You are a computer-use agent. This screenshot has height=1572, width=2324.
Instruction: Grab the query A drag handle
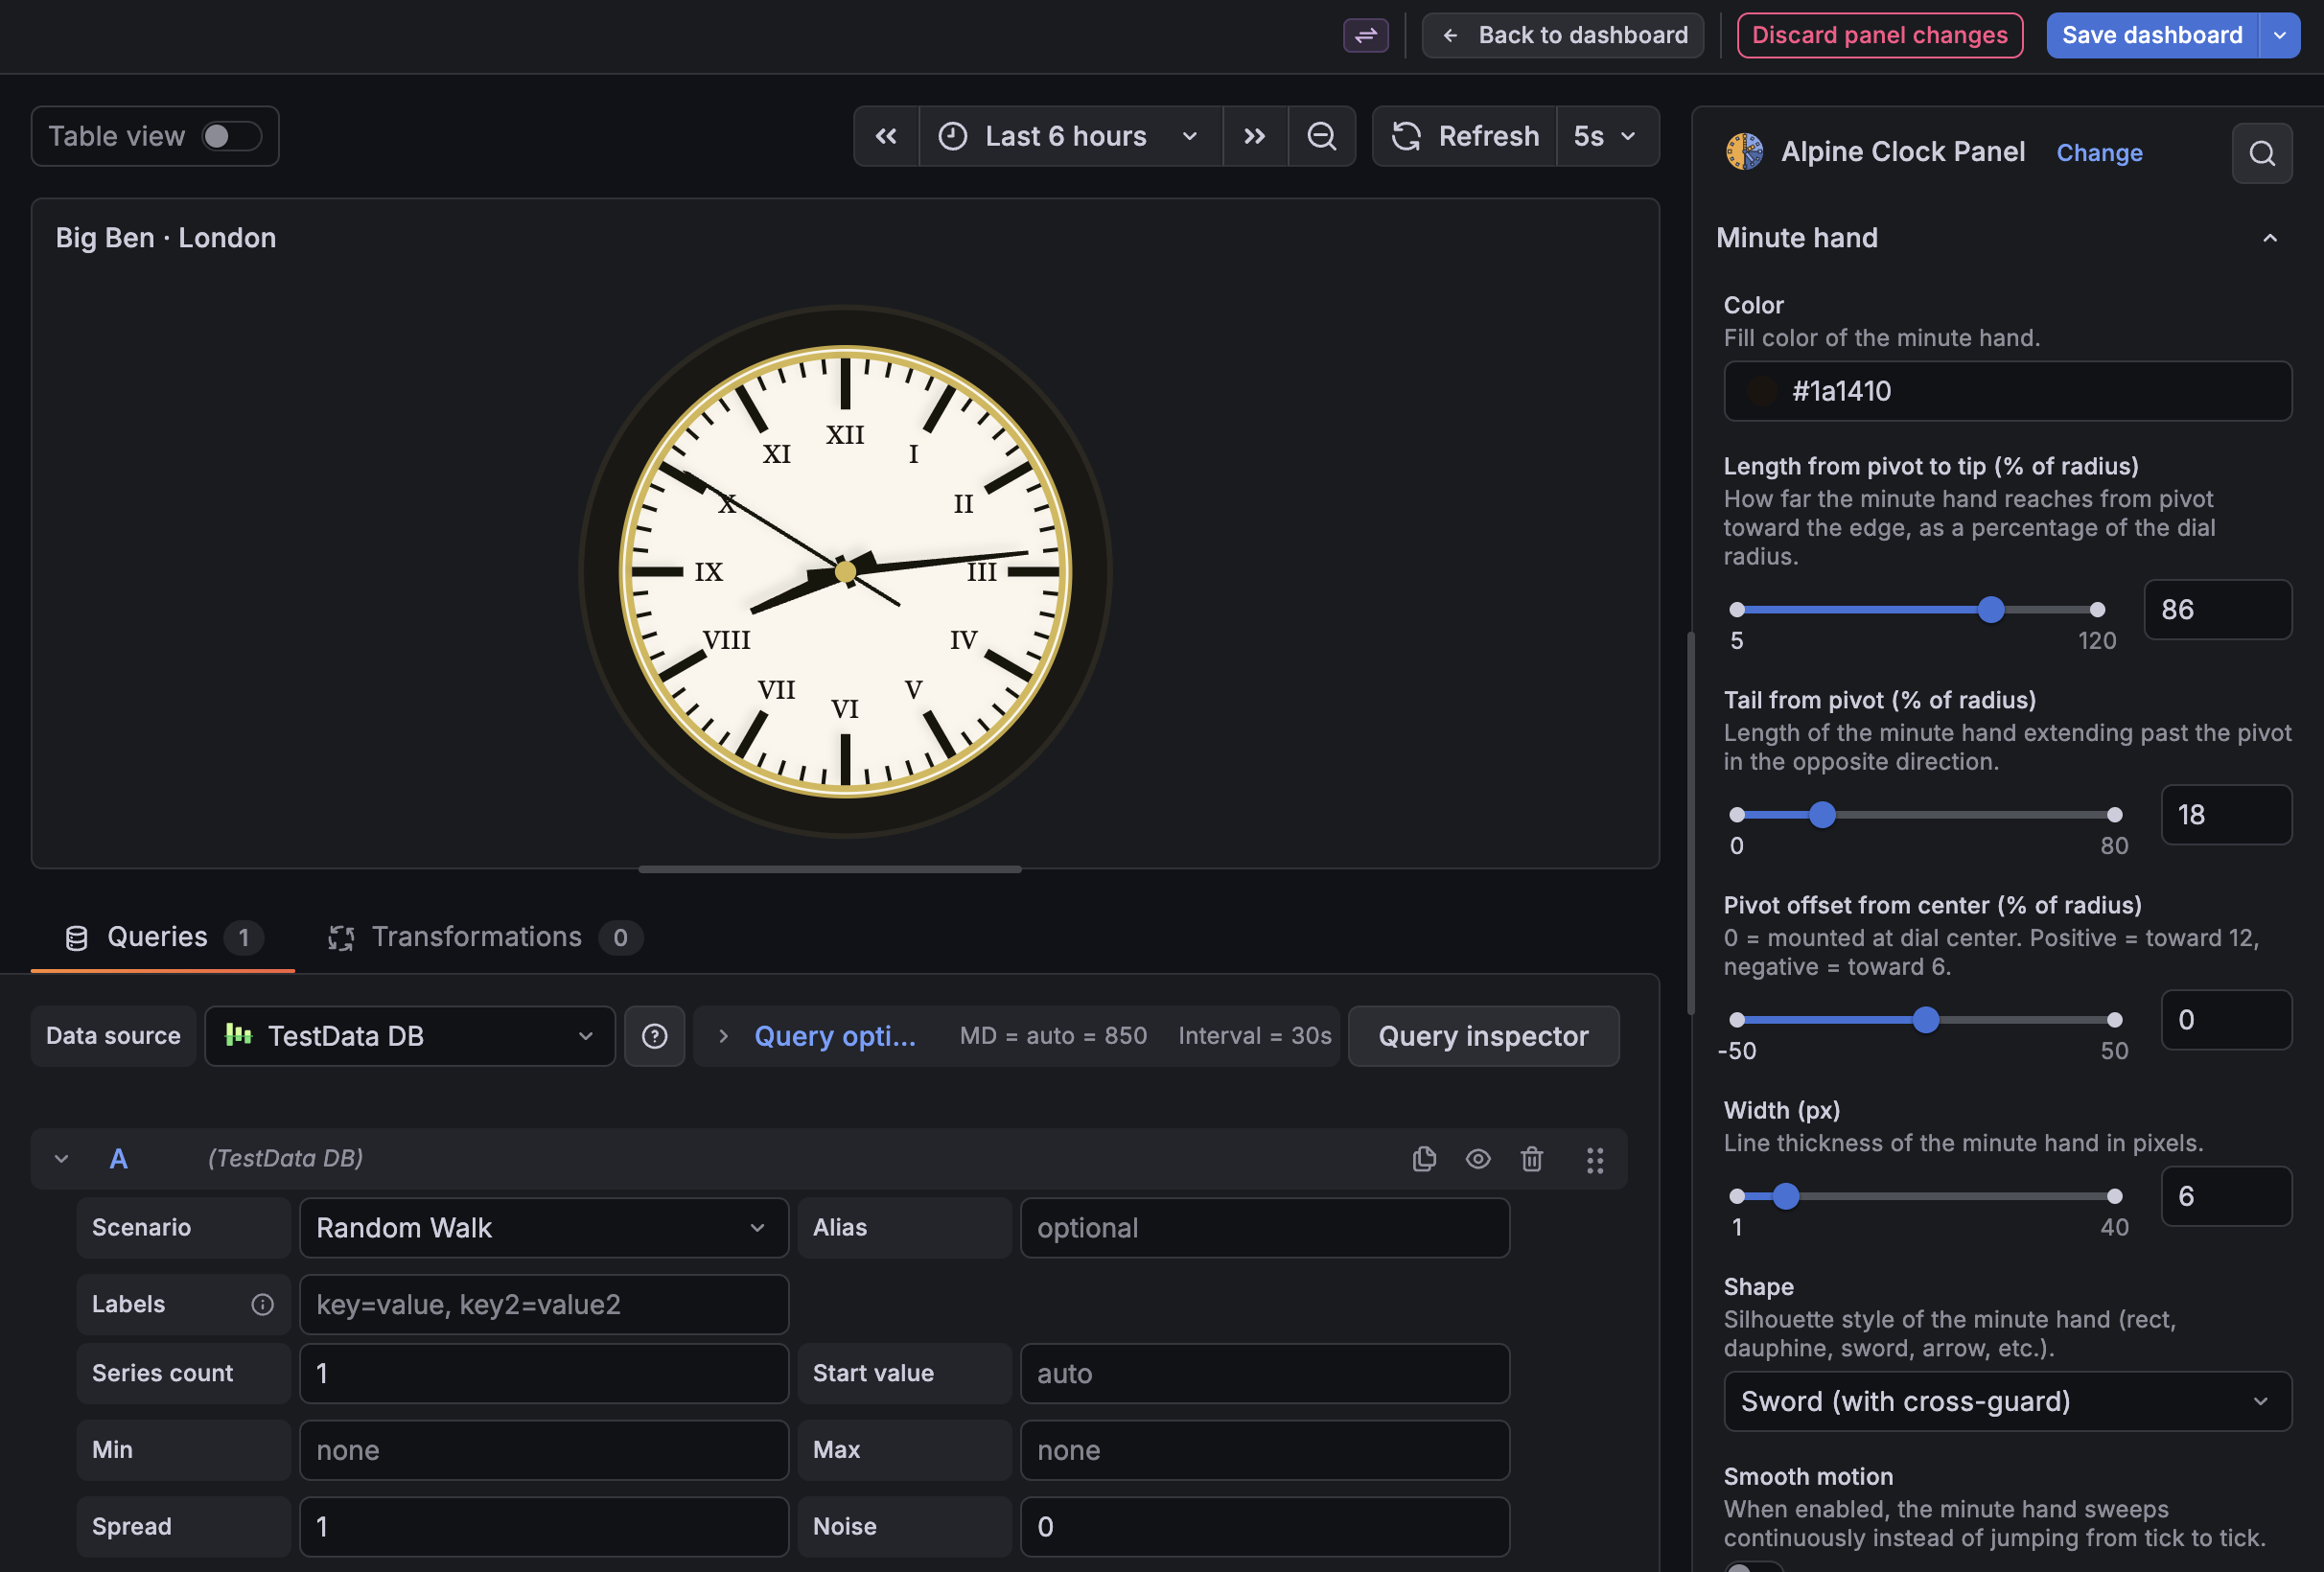tap(1594, 1160)
